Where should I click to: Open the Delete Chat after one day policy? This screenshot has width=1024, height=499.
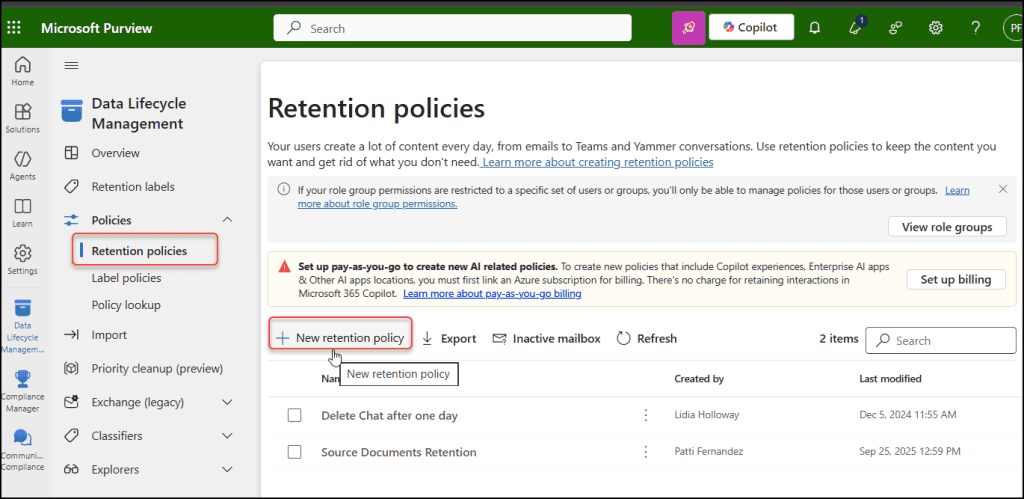coord(389,415)
